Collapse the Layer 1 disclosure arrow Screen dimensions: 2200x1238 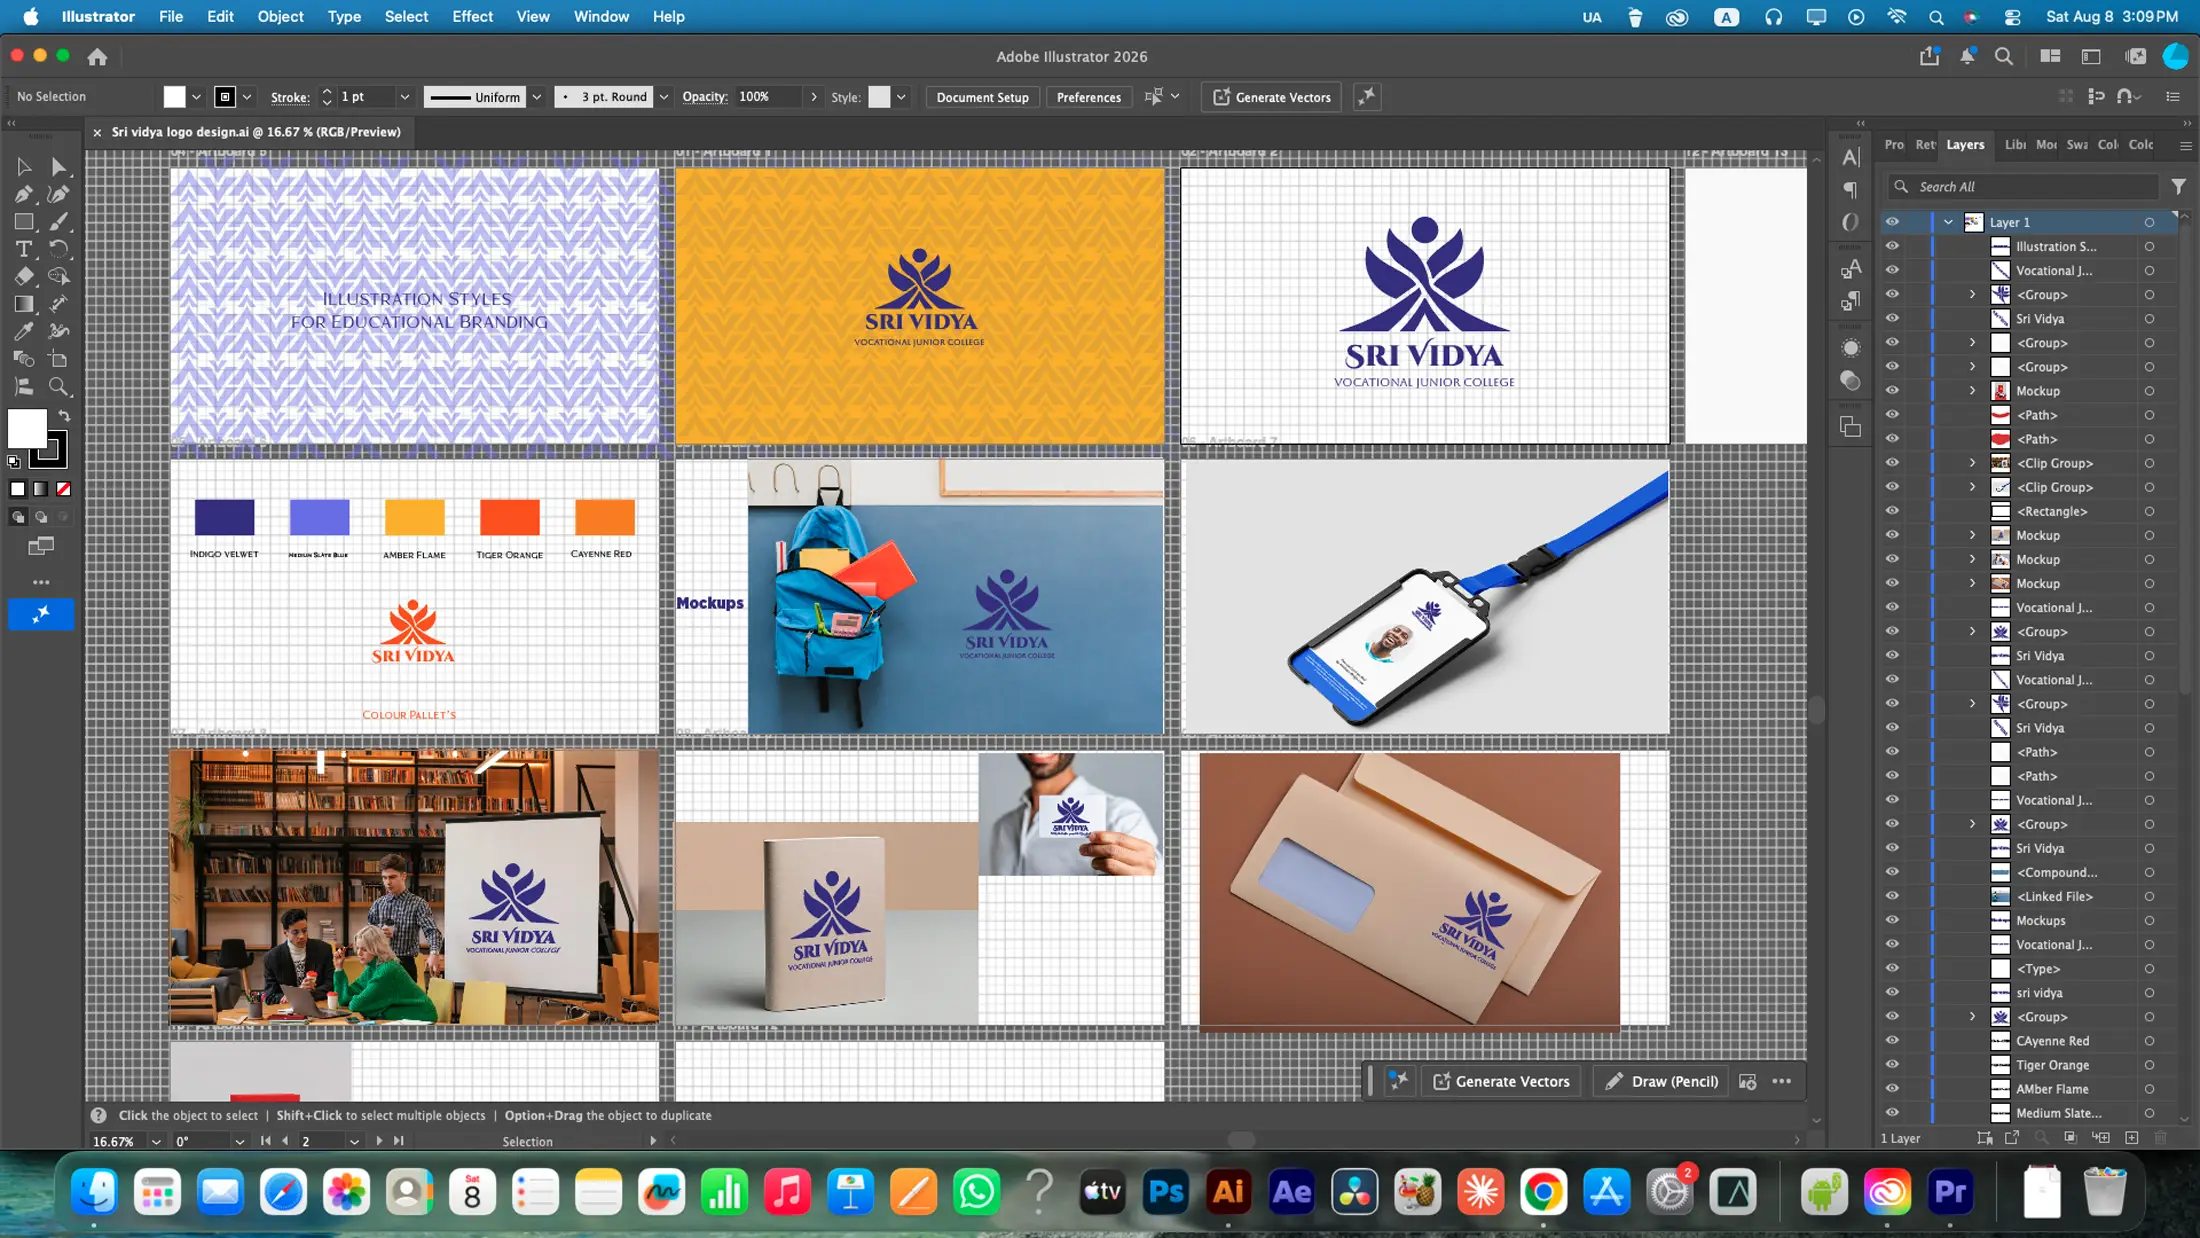click(x=1948, y=222)
